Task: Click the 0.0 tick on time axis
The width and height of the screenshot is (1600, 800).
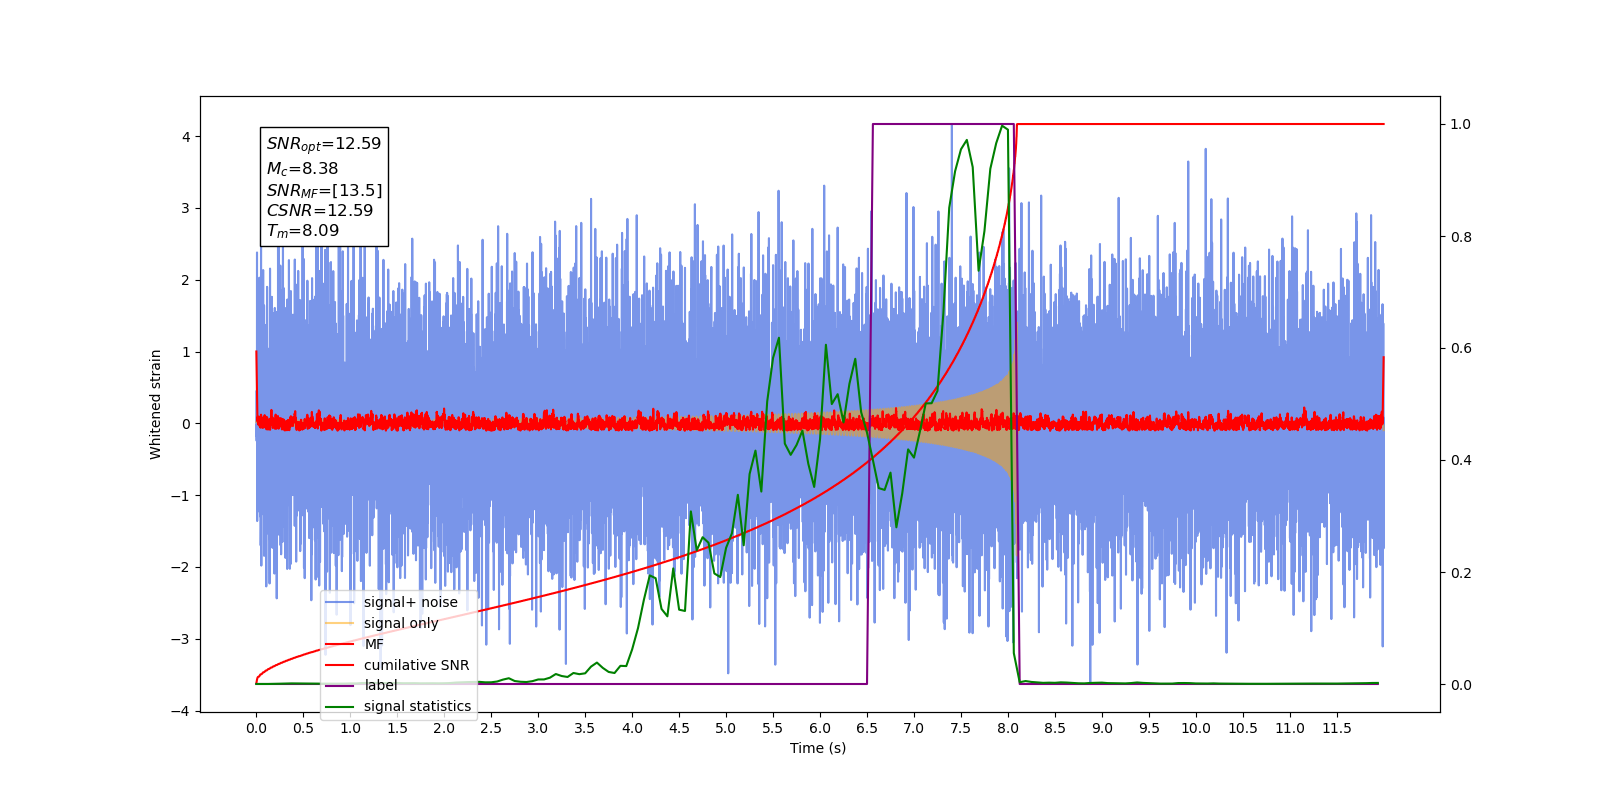Action: pos(256,728)
